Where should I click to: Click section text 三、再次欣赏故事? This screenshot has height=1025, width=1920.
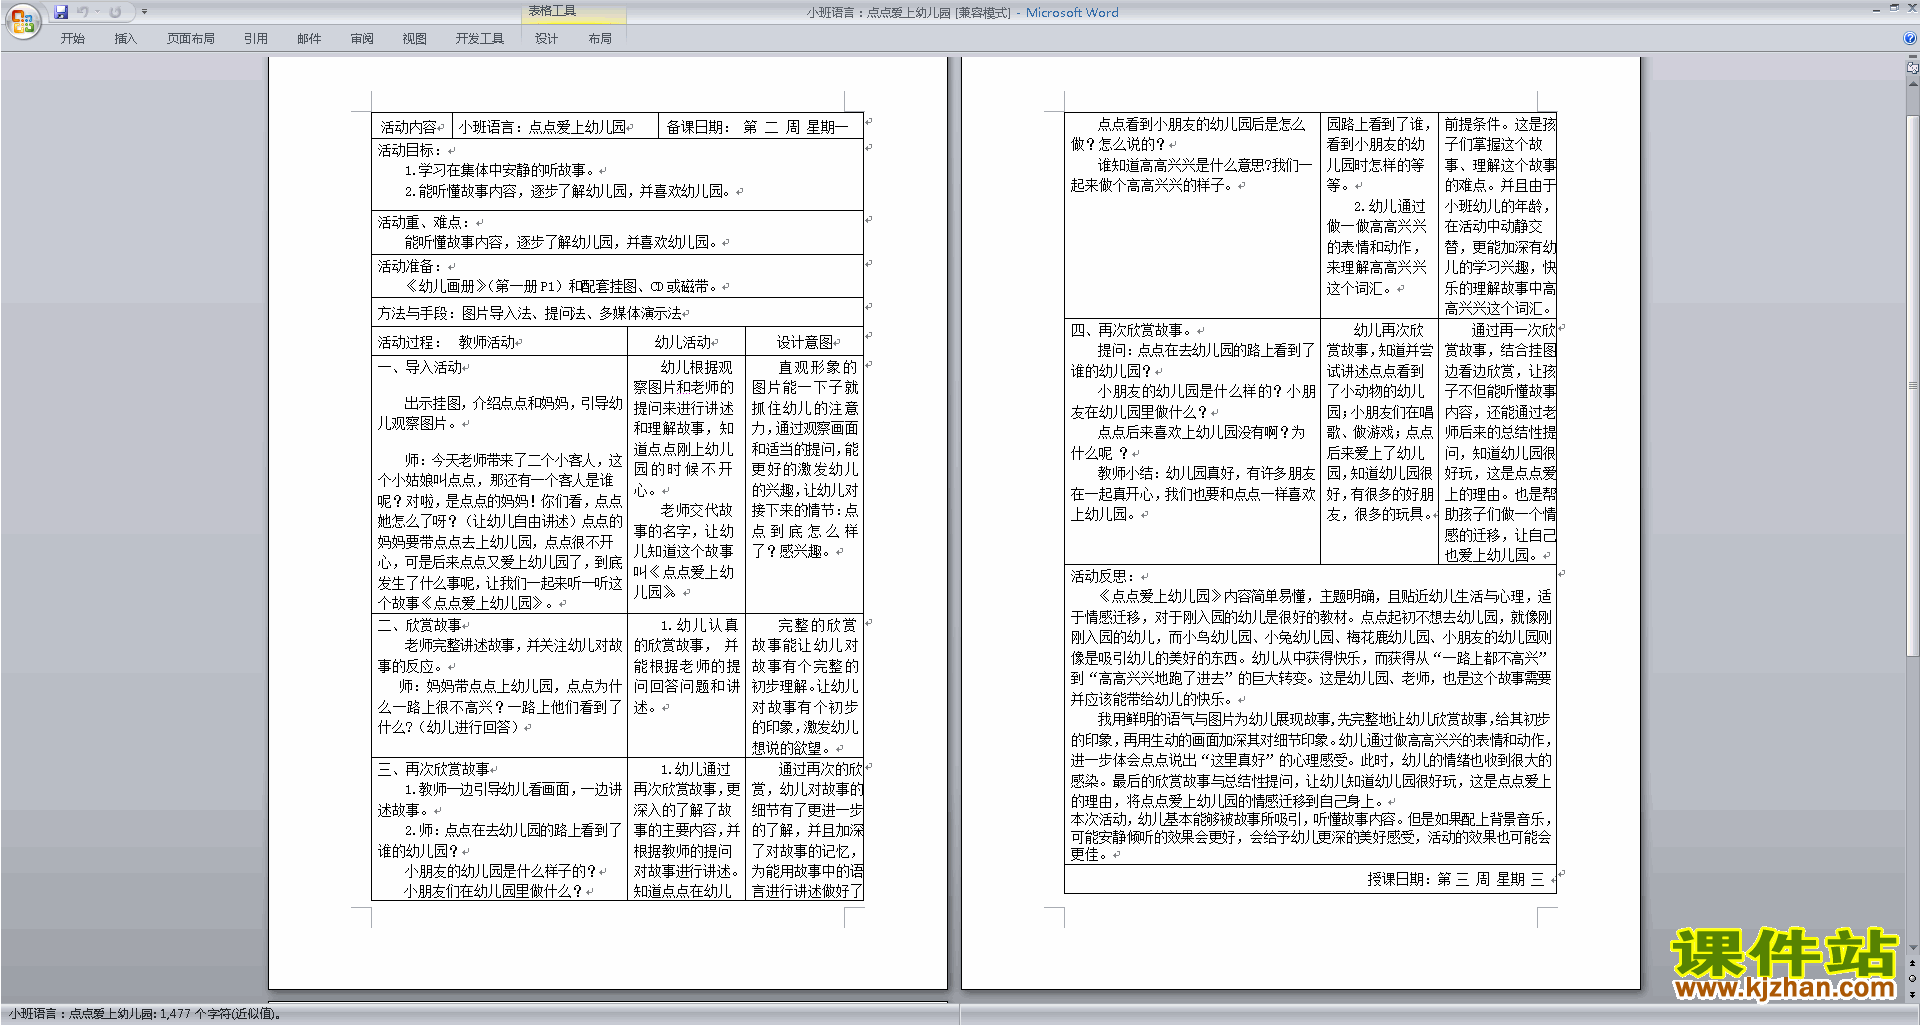(x=433, y=769)
